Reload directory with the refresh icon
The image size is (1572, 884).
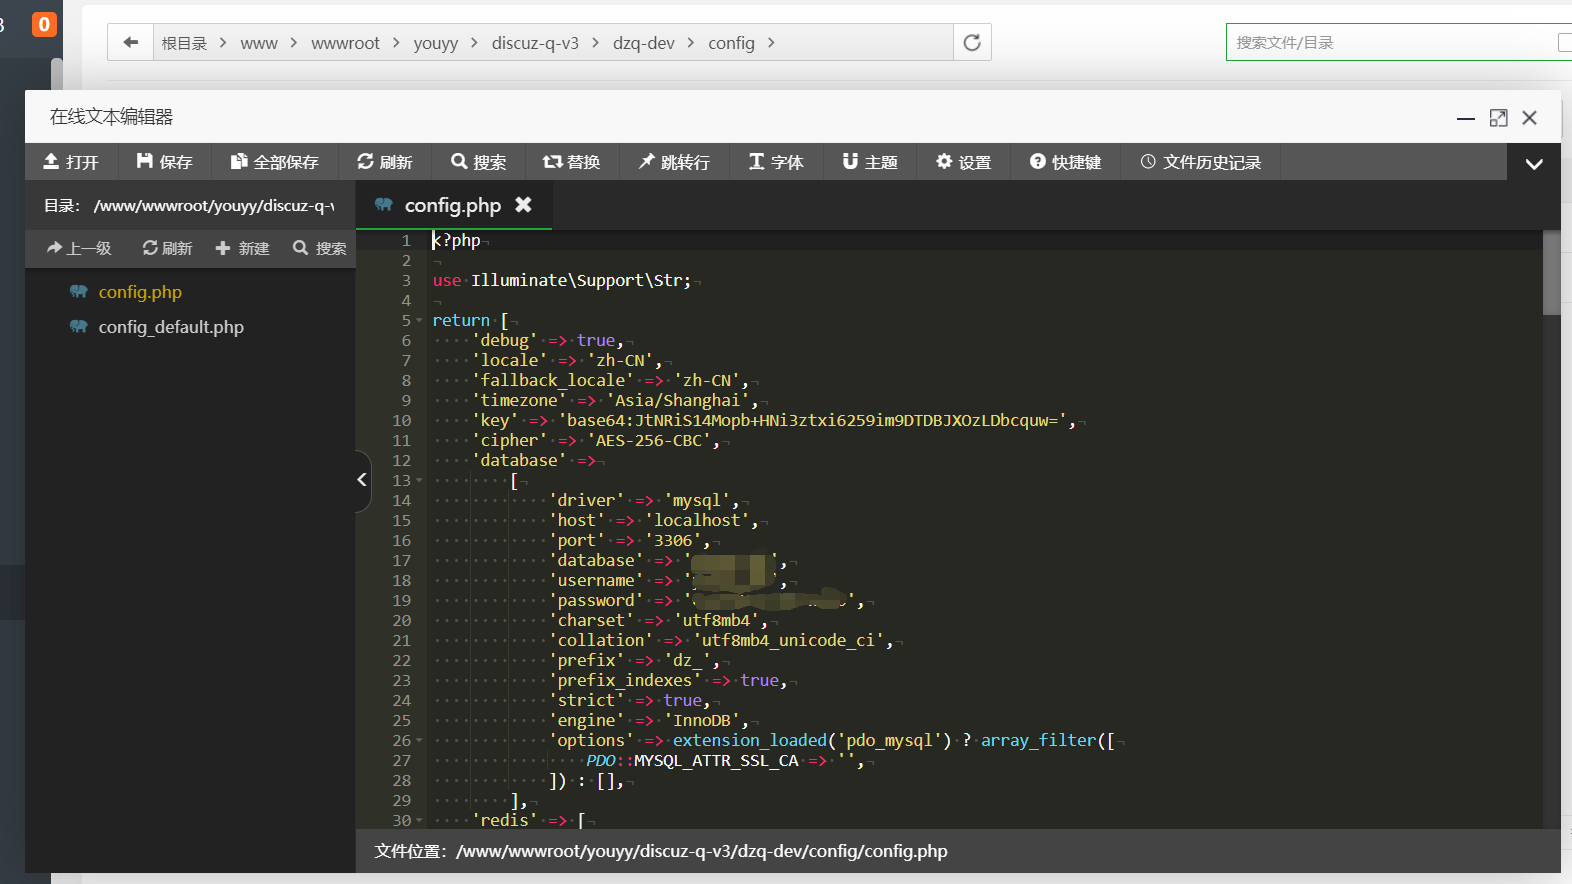coord(972,42)
